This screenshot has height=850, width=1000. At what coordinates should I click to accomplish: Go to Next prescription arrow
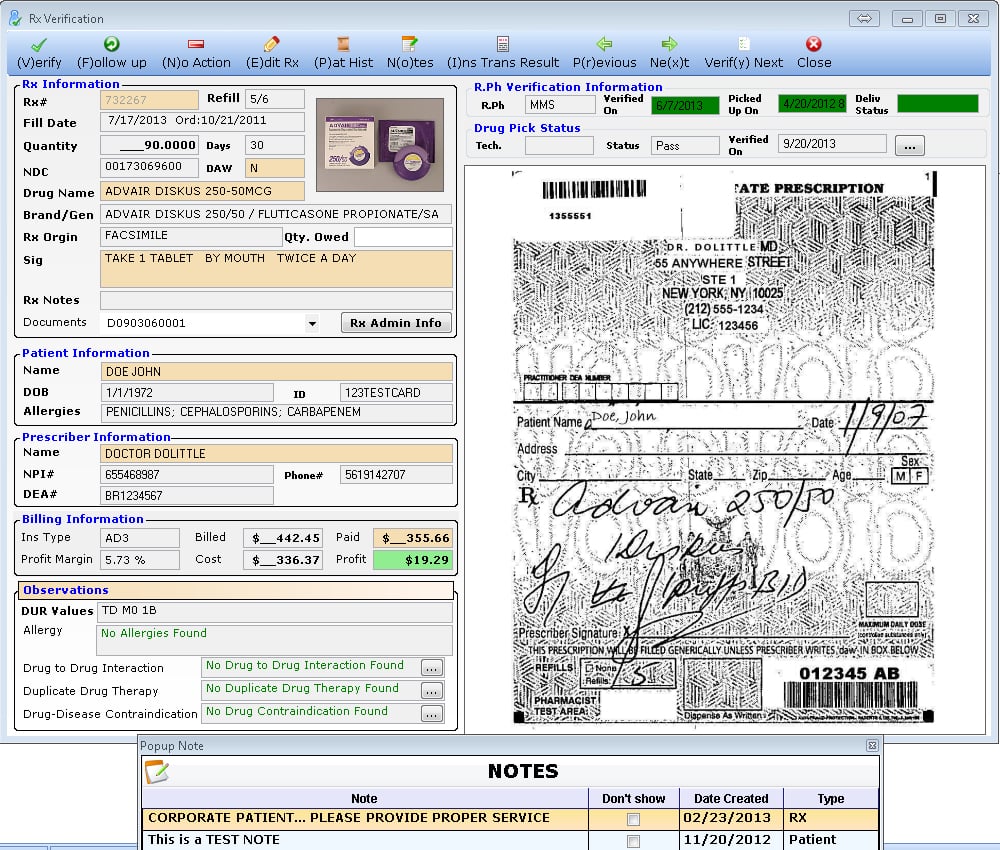pos(669,45)
